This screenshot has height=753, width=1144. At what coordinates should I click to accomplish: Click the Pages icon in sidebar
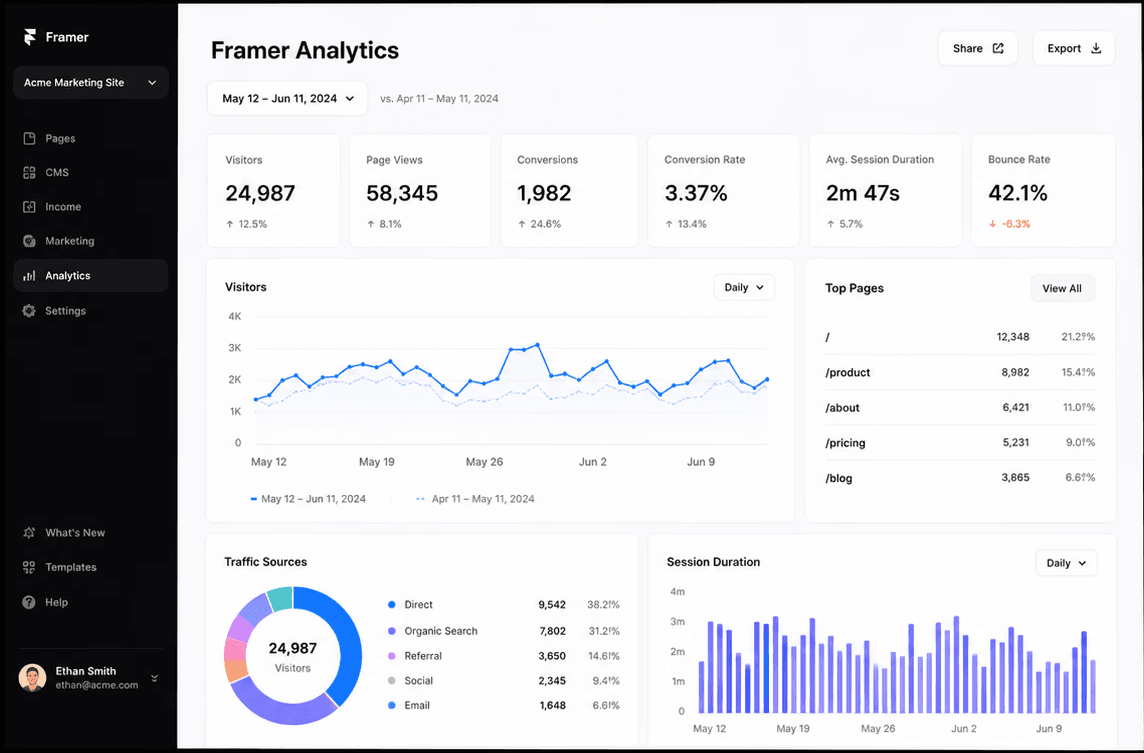[29, 139]
